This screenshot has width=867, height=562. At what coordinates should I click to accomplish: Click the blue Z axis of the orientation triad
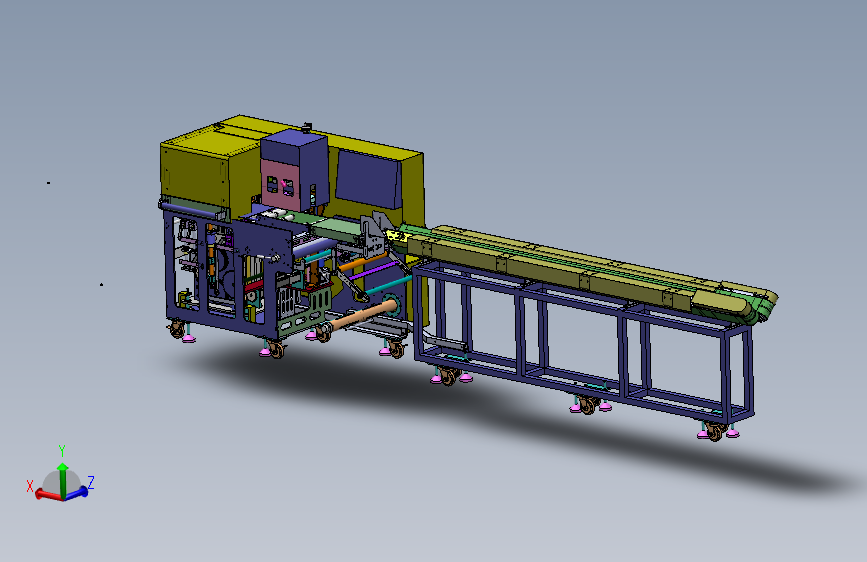77,492
